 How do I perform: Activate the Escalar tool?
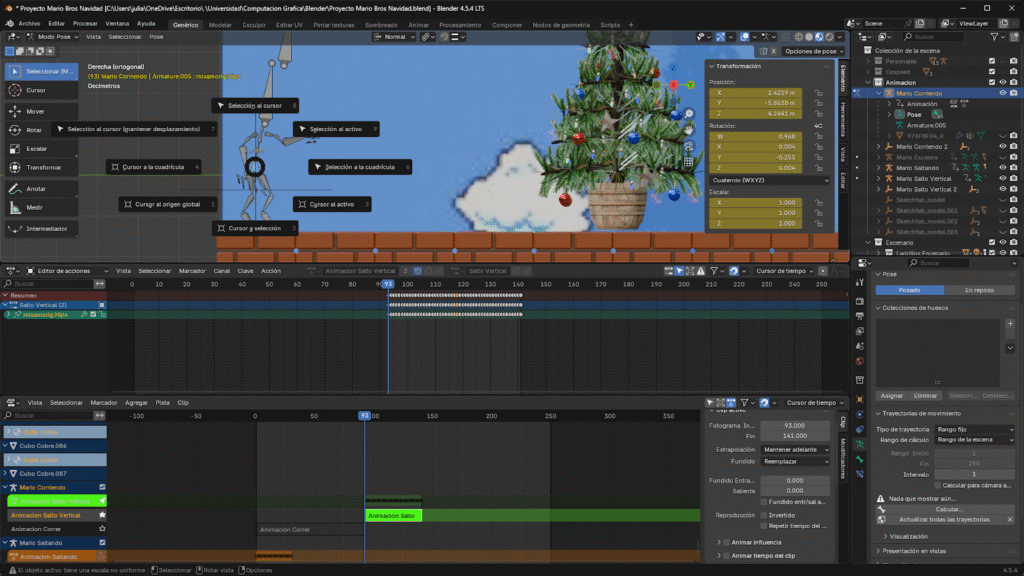[x=16, y=148]
